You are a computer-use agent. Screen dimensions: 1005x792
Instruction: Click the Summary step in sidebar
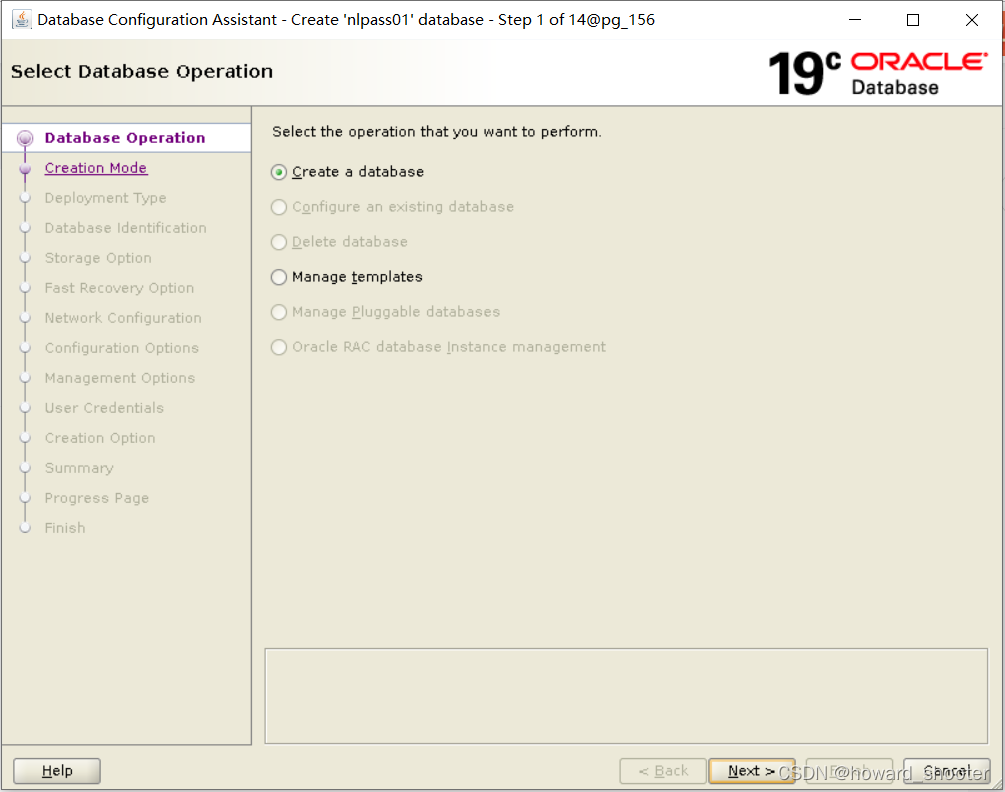[x=79, y=468]
